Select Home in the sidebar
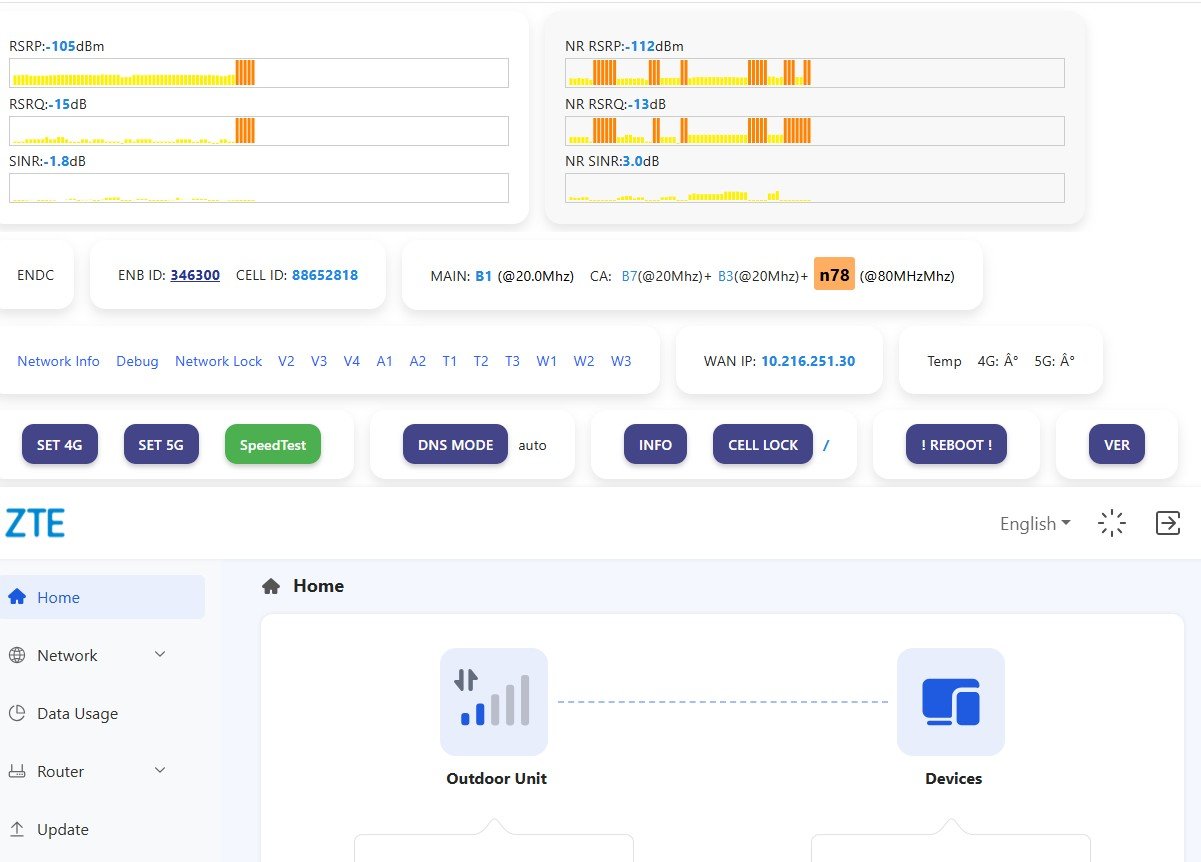Image resolution: width=1201 pixels, height=862 pixels. click(x=58, y=597)
